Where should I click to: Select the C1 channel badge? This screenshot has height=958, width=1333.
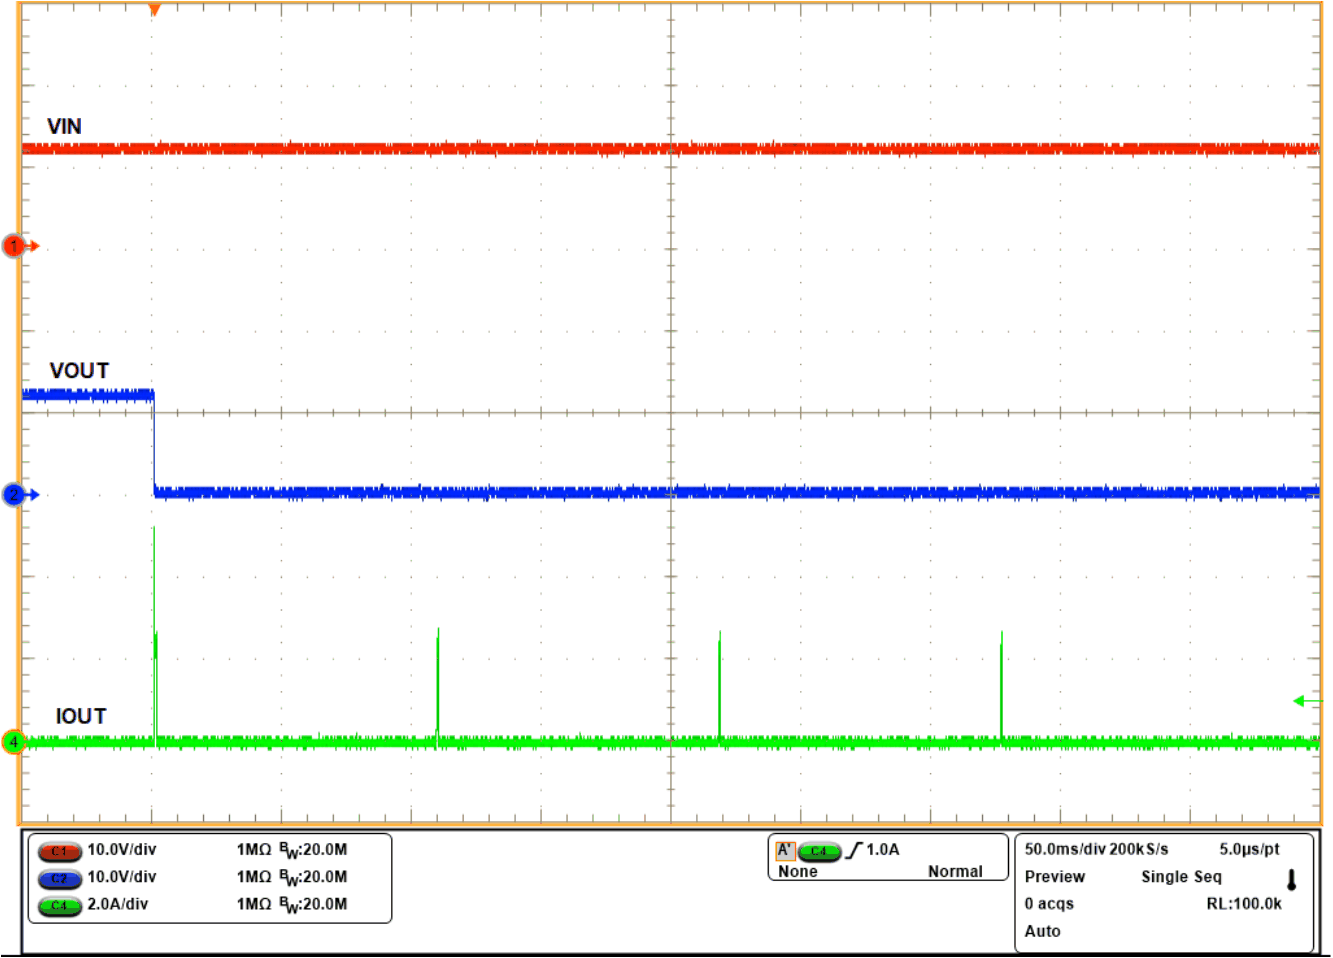[61, 853]
